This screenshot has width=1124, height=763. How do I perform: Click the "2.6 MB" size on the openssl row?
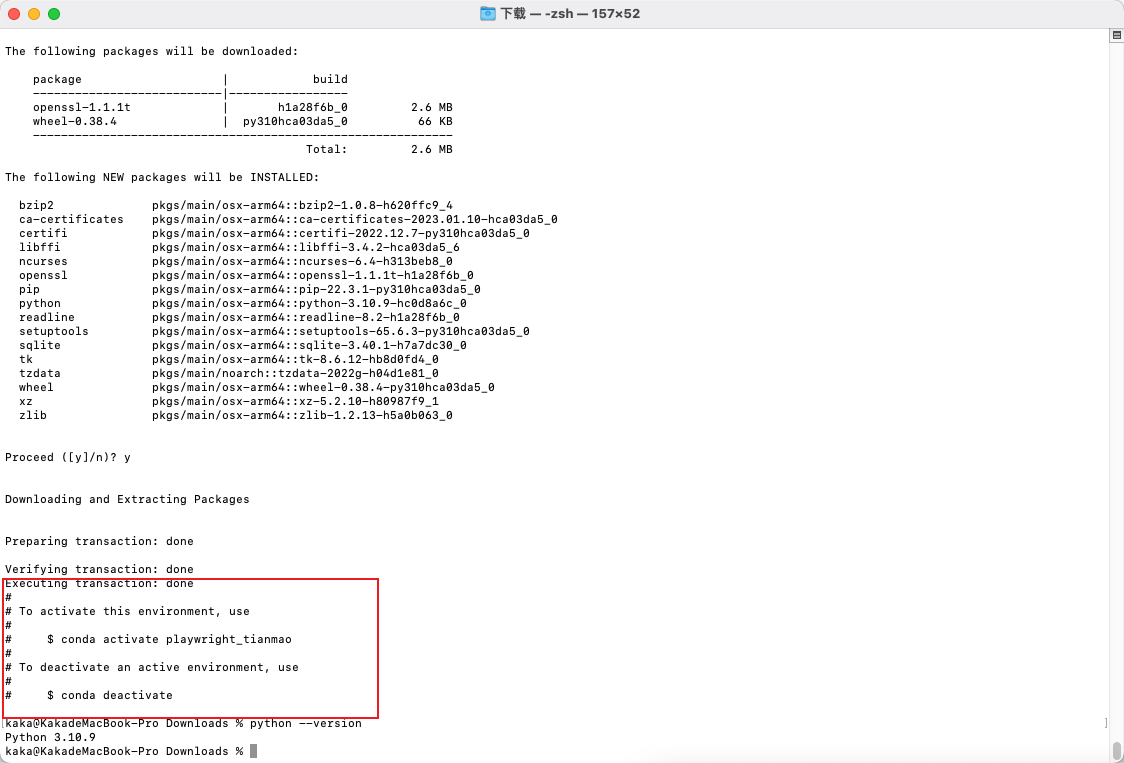click(432, 108)
